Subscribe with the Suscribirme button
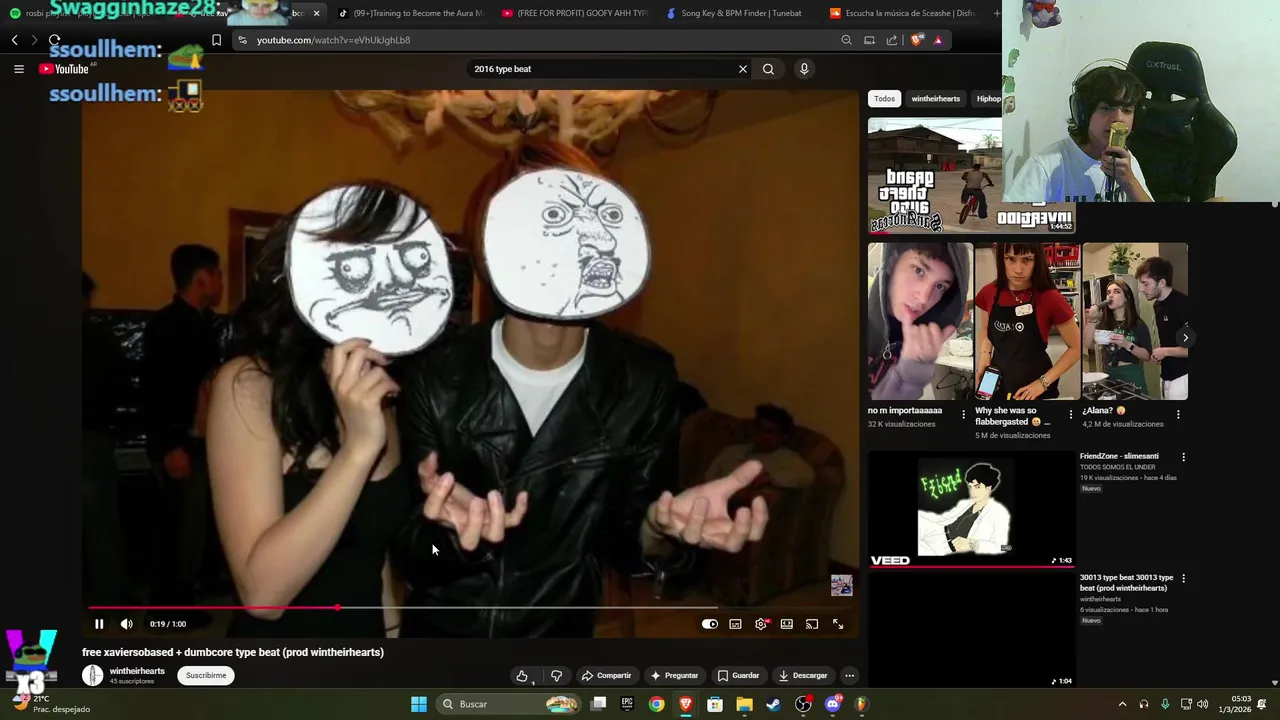This screenshot has height=720, width=1280. tap(206, 675)
